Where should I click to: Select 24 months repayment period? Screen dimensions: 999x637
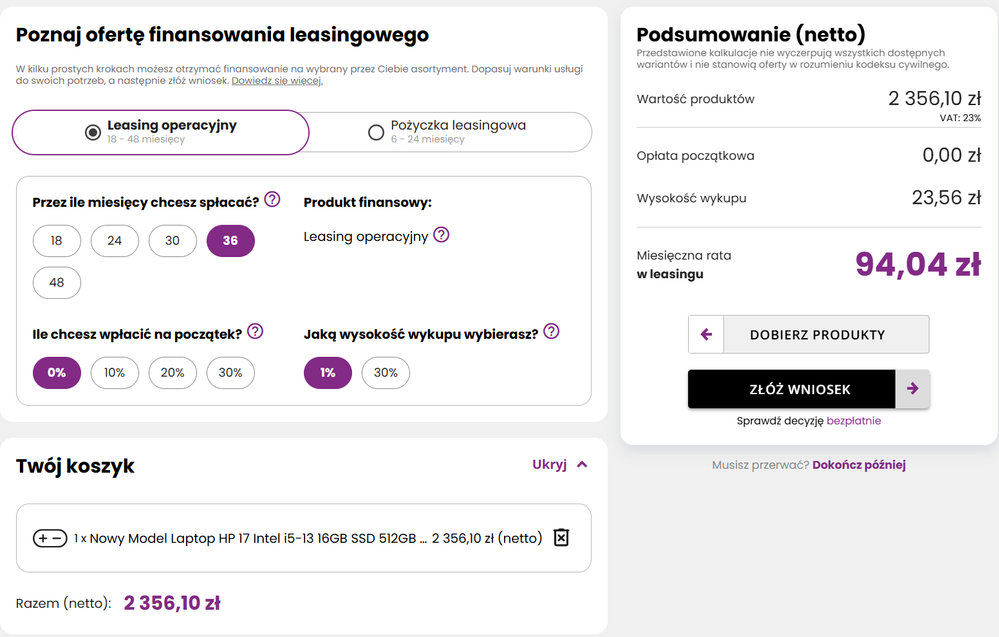click(115, 241)
